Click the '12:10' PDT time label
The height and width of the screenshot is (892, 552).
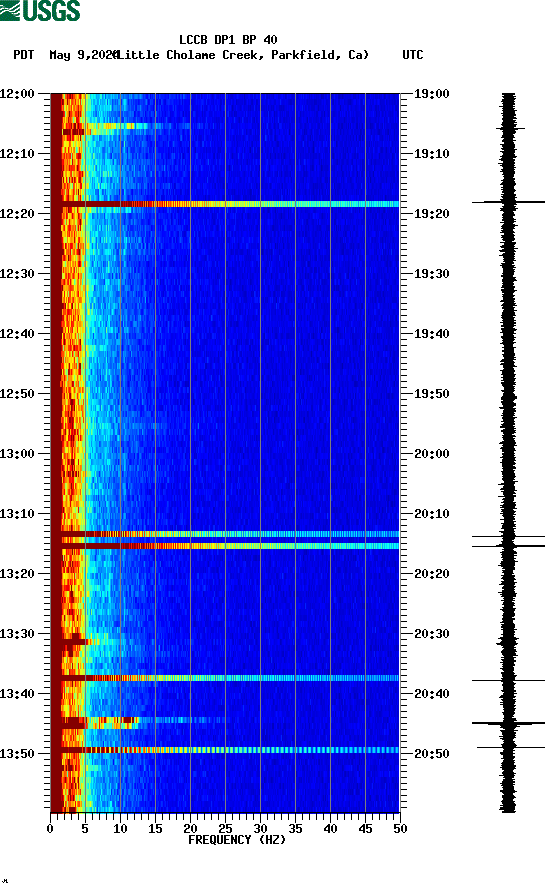pyautogui.click(x=17, y=154)
